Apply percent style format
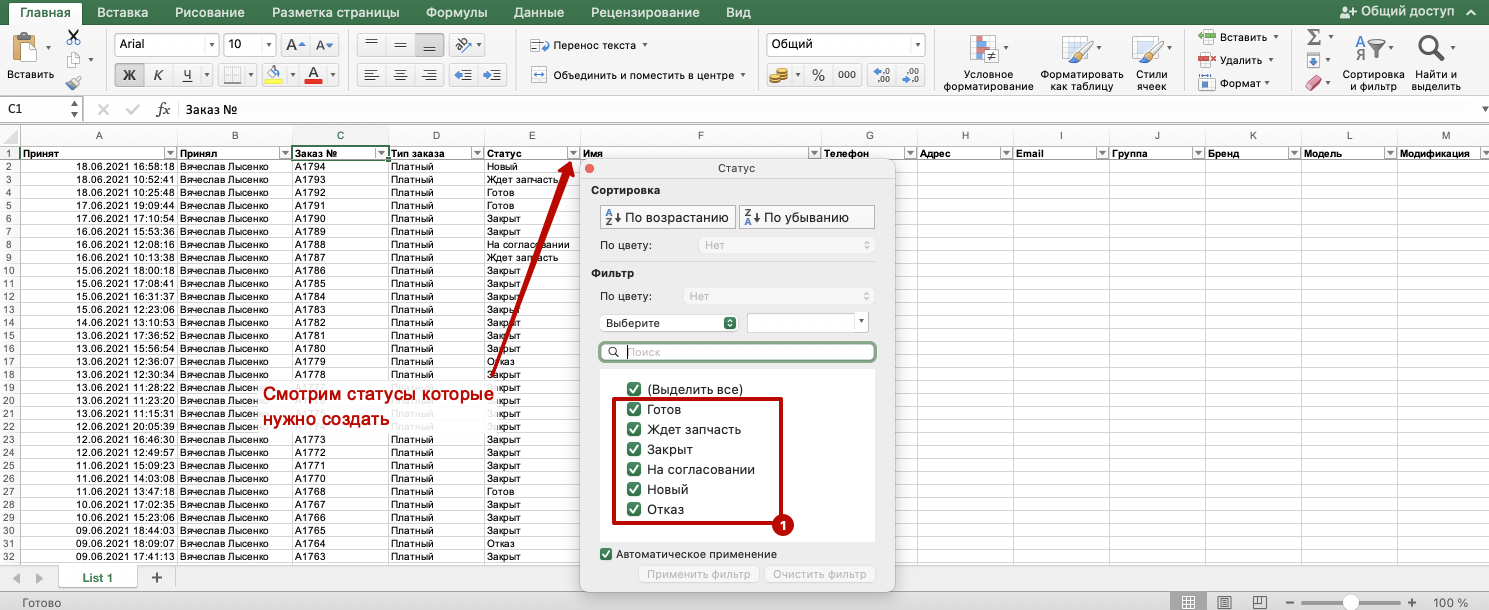 818,75
